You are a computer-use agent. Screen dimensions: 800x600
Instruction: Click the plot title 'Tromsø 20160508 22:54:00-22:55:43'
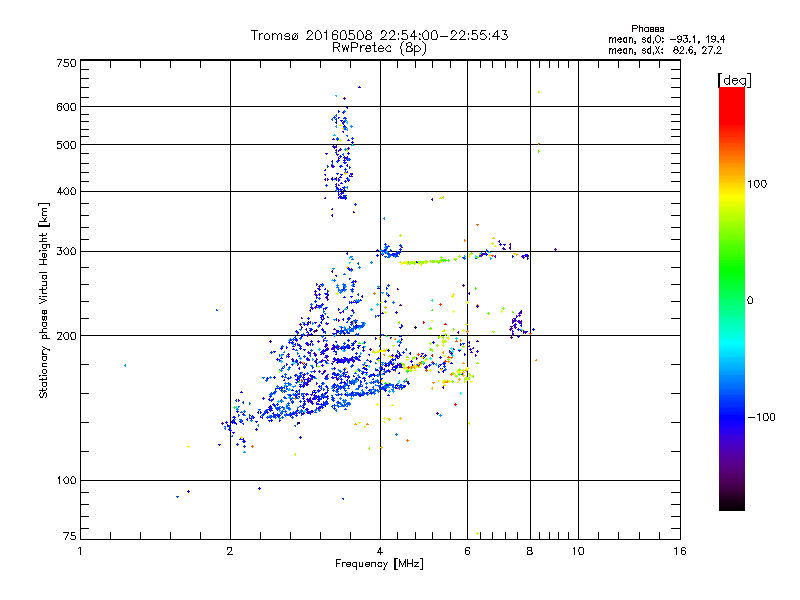point(379,35)
